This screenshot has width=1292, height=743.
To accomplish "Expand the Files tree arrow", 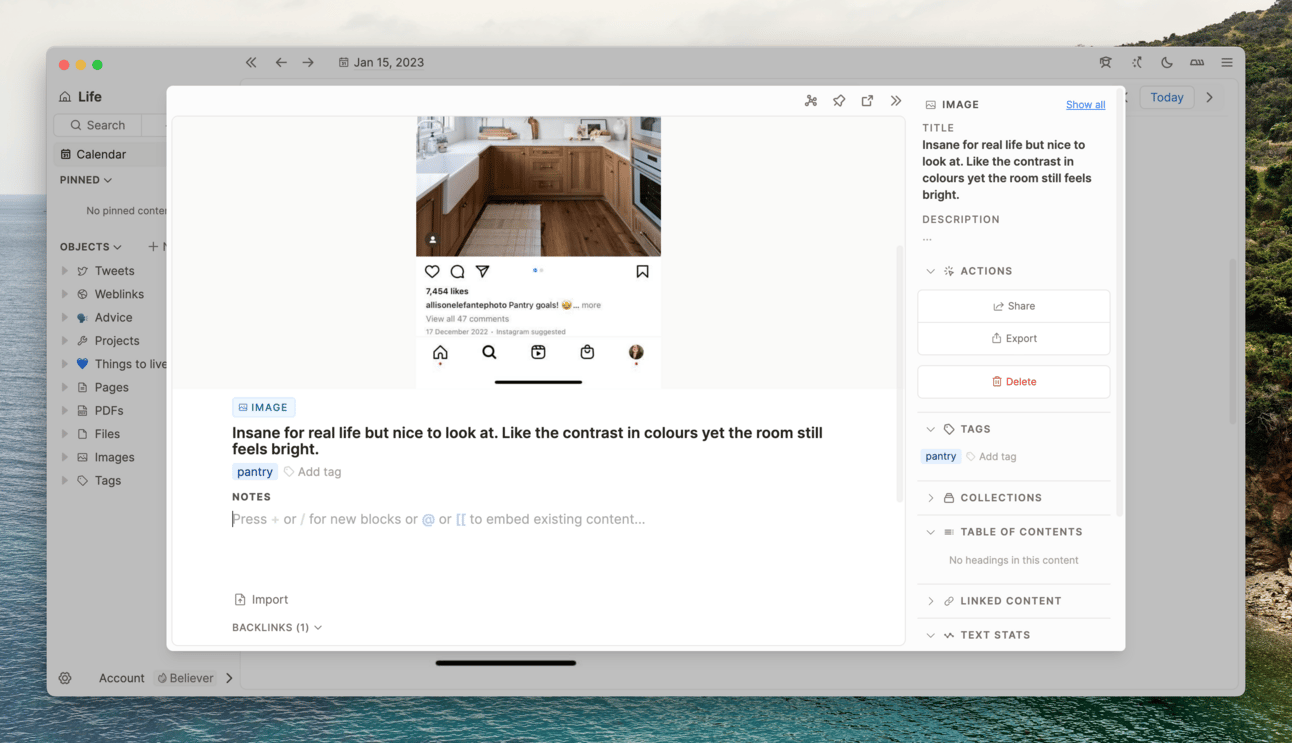I will 65,434.
